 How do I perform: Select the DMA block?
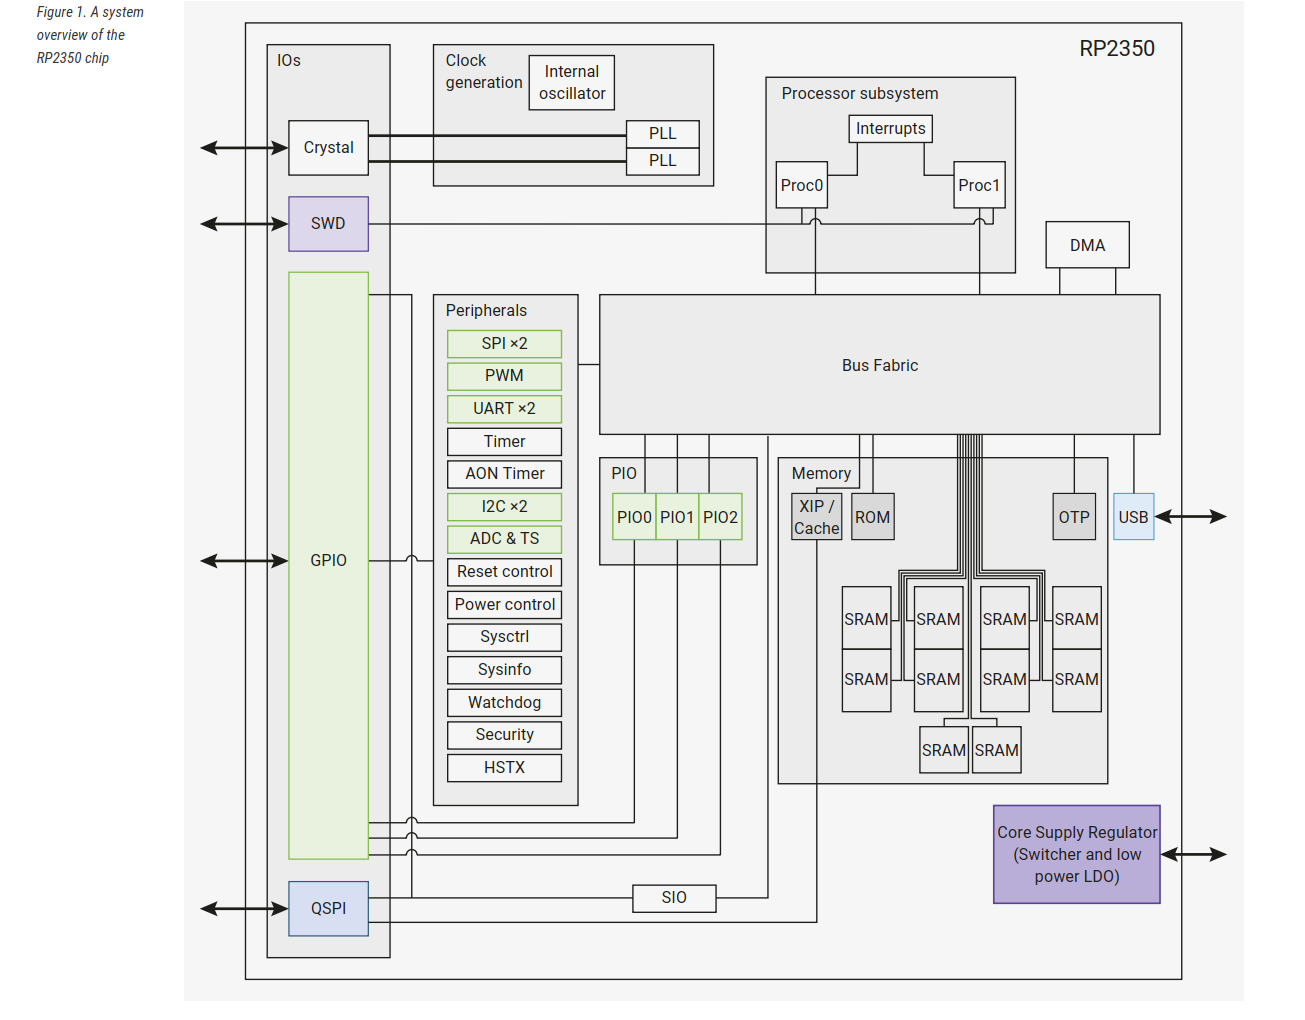(1087, 245)
